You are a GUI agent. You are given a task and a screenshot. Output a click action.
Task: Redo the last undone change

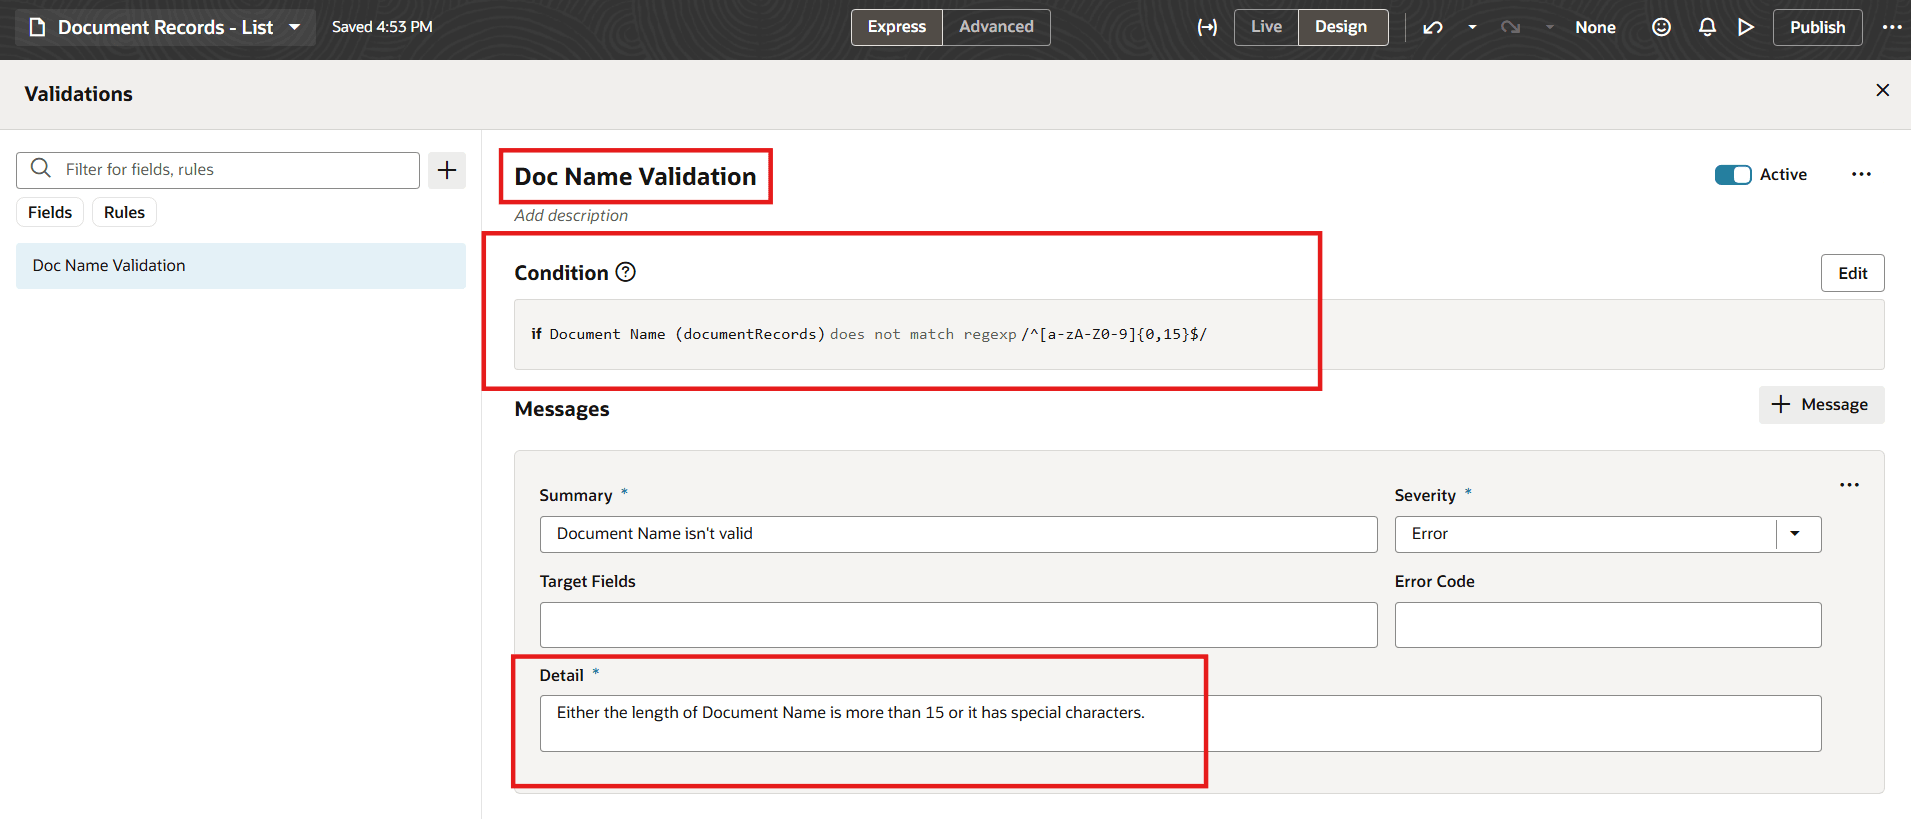1510,27
